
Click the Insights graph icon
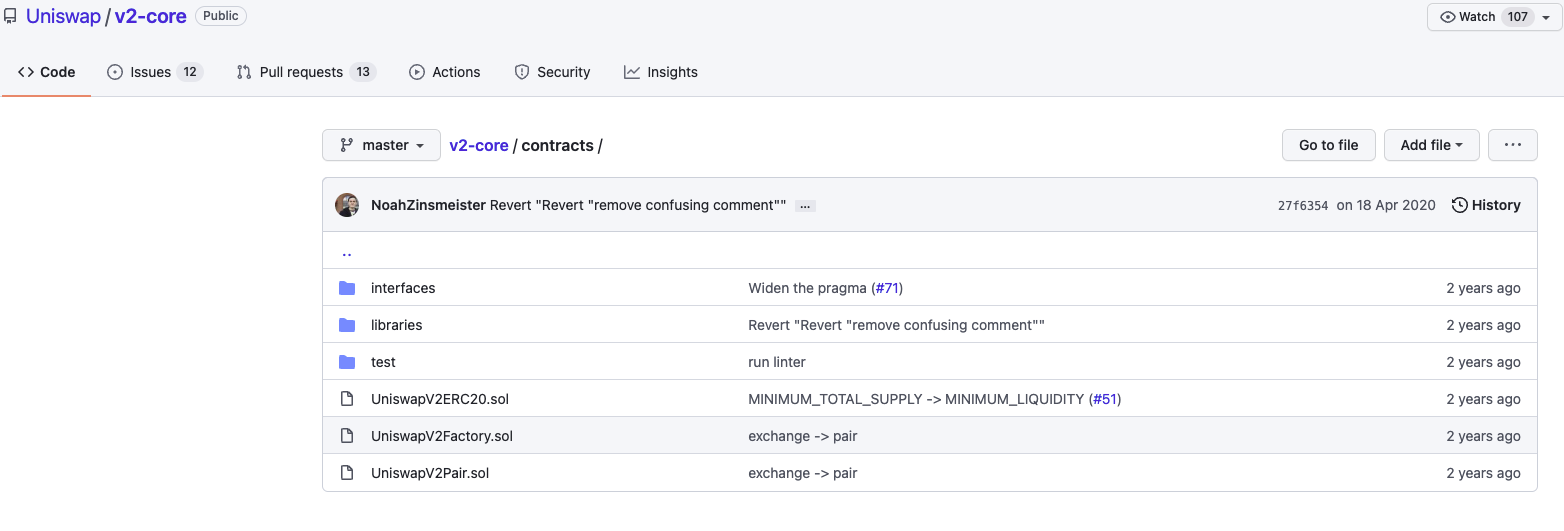click(x=632, y=72)
